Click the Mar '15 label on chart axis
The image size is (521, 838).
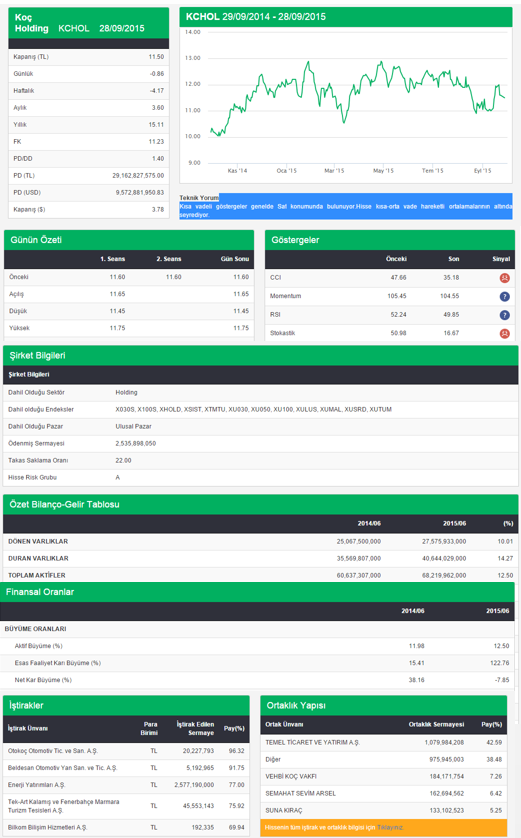tap(335, 170)
